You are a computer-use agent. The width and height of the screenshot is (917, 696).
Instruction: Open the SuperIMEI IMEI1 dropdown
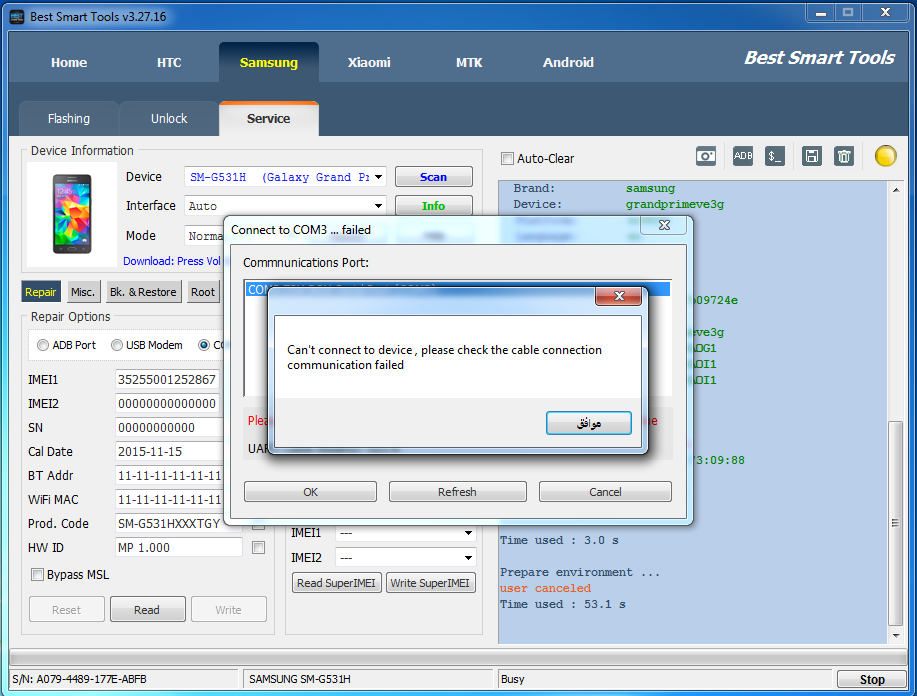pos(468,533)
